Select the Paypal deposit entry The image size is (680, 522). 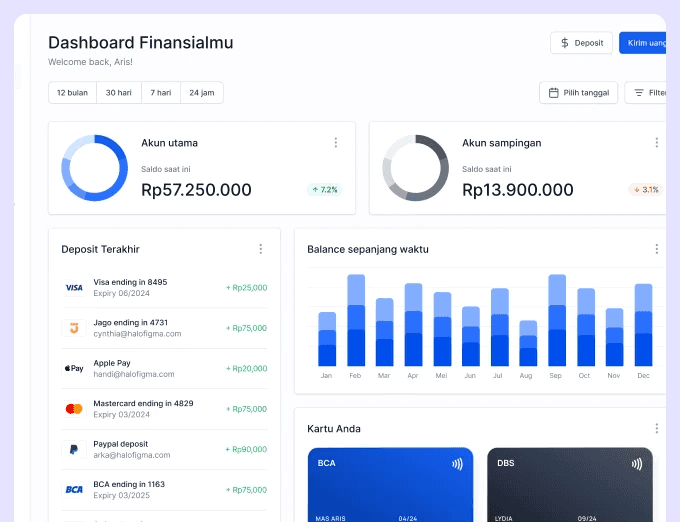pyautogui.click(x=164, y=450)
